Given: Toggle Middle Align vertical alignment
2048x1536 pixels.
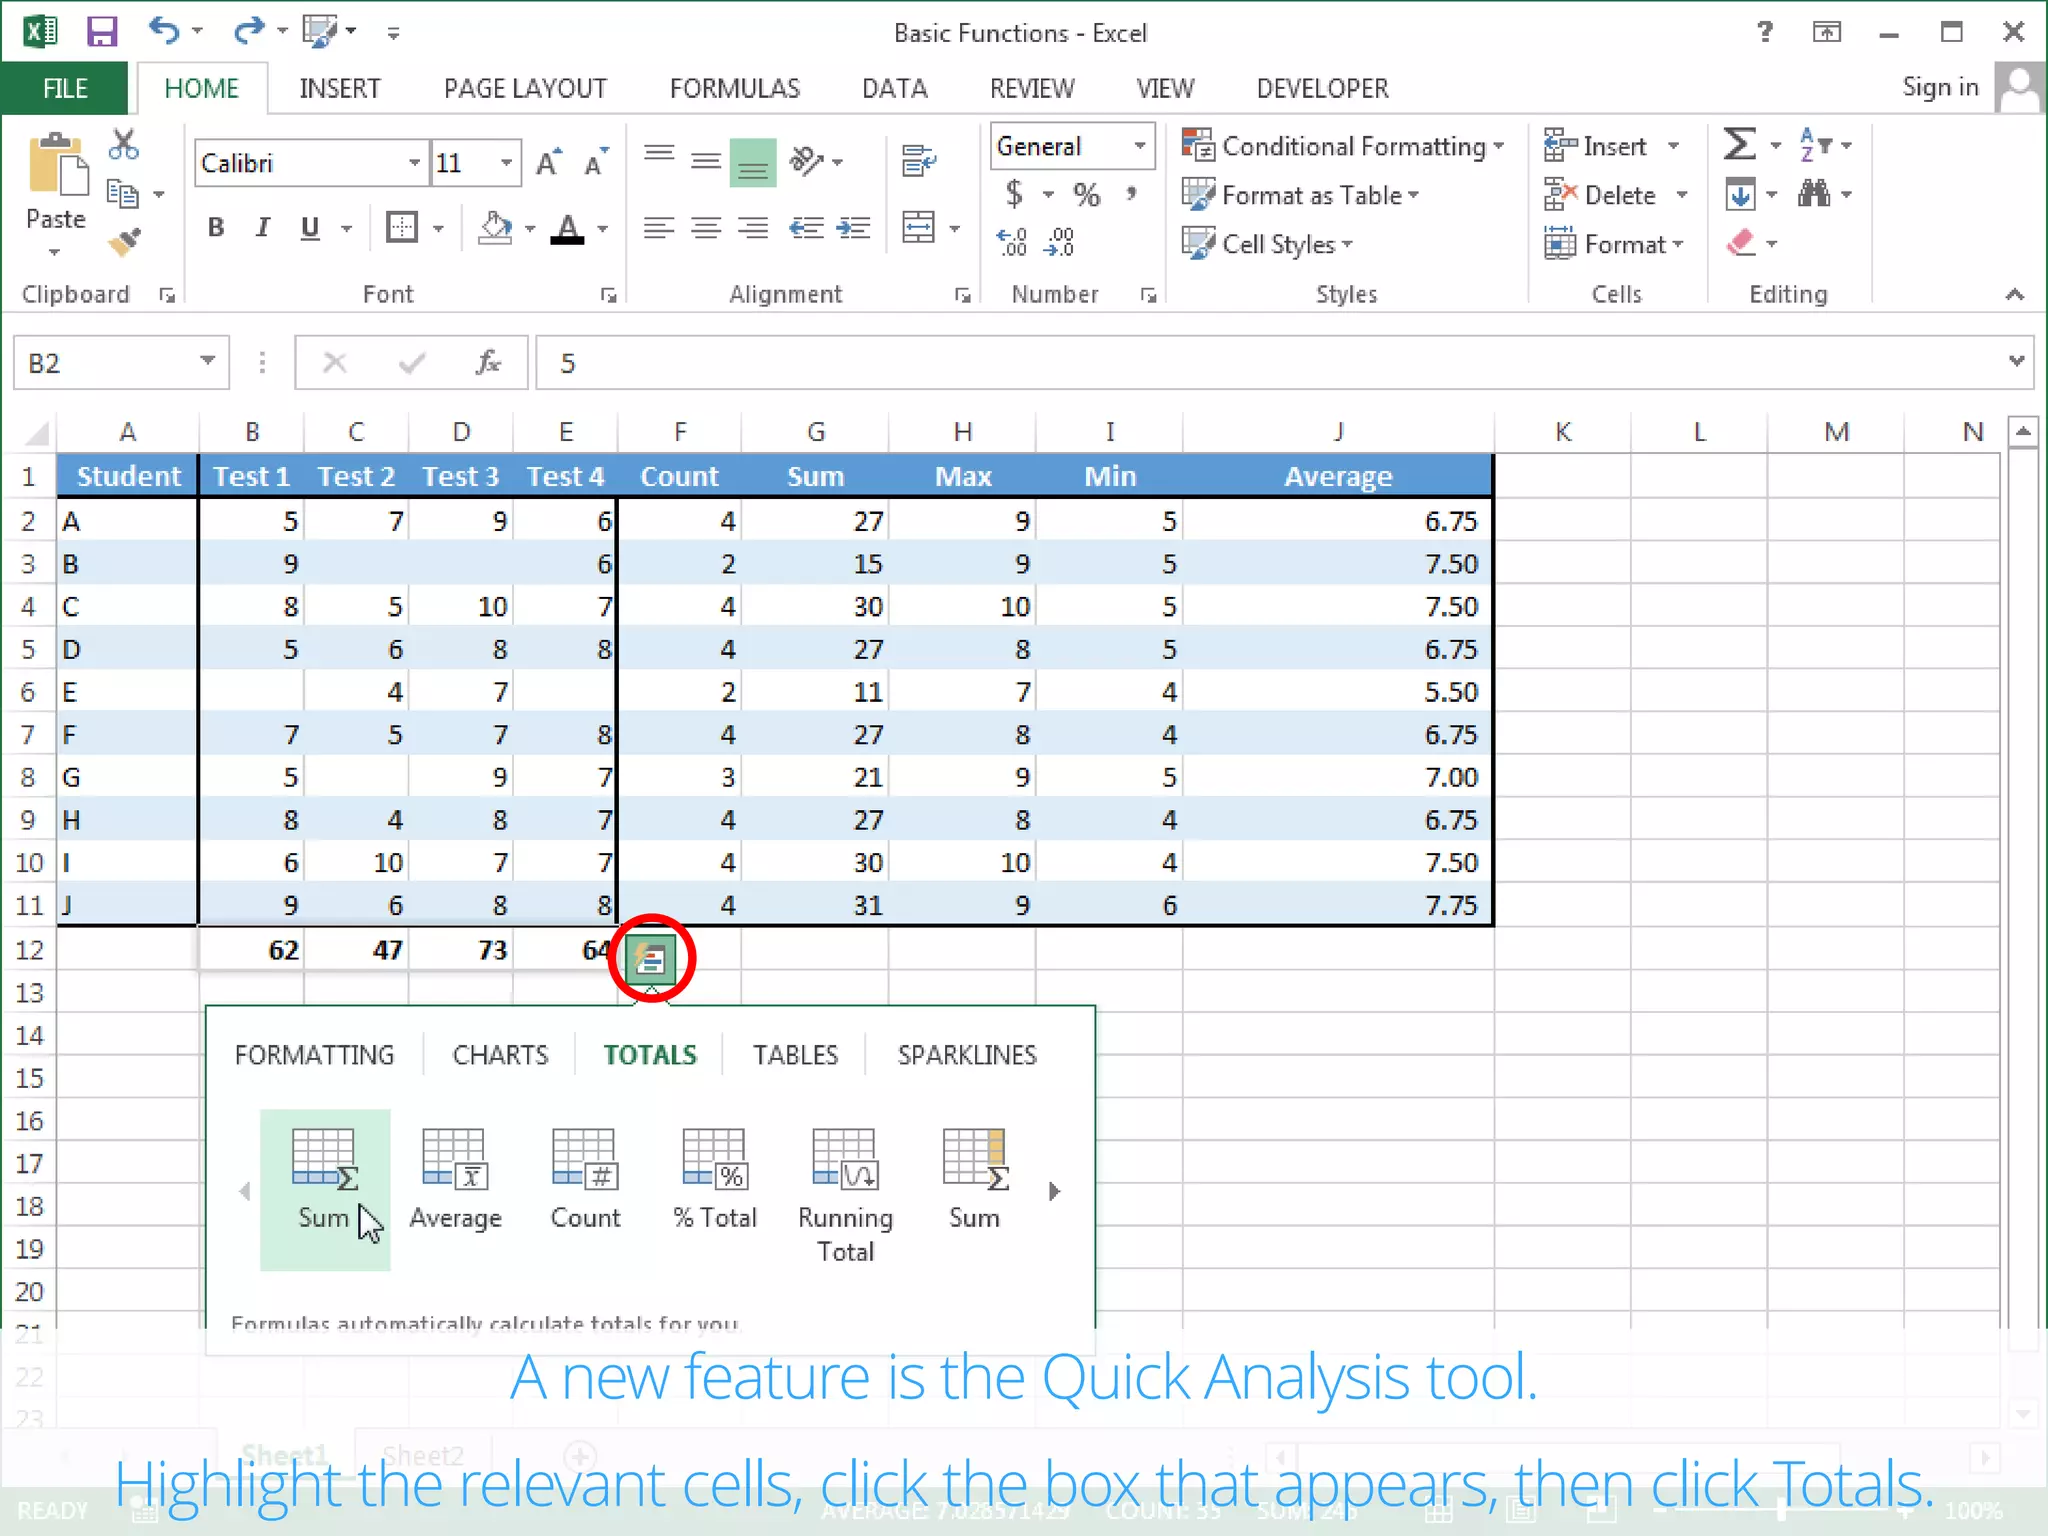Looking at the screenshot, I should click(706, 162).
